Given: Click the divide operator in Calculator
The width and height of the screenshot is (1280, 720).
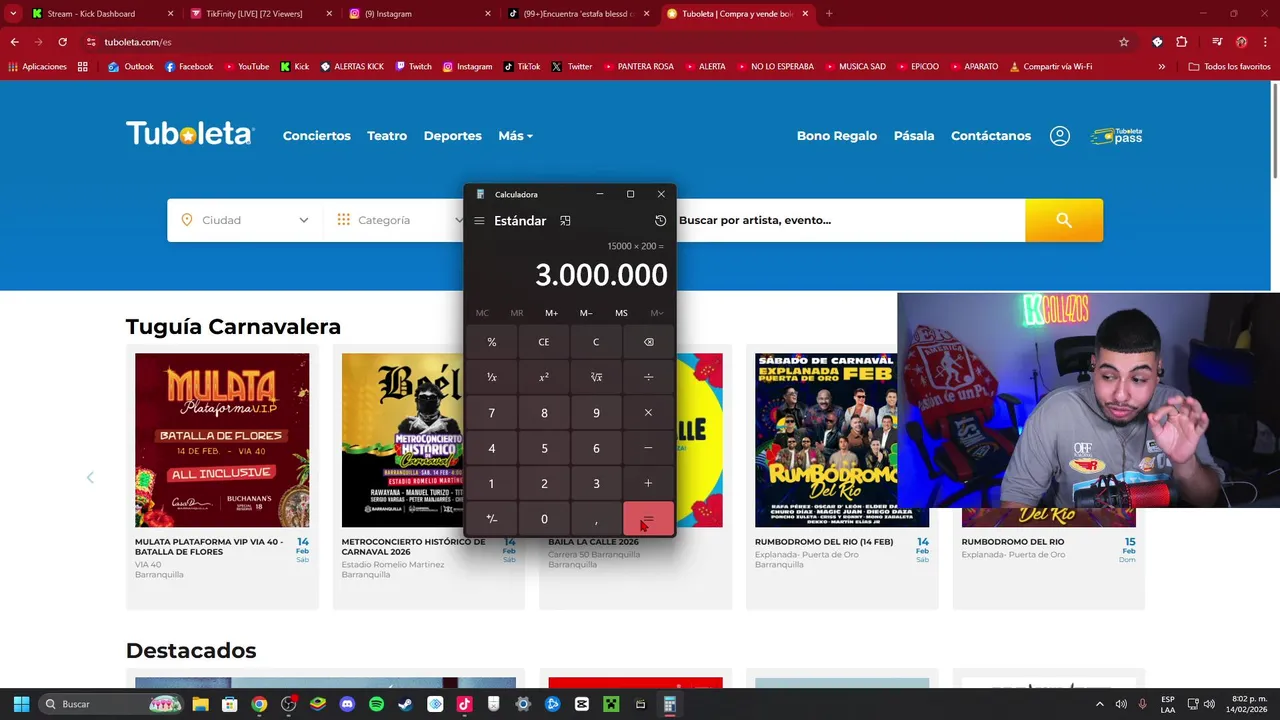Looking at the screenshot, I should (648, 377).
